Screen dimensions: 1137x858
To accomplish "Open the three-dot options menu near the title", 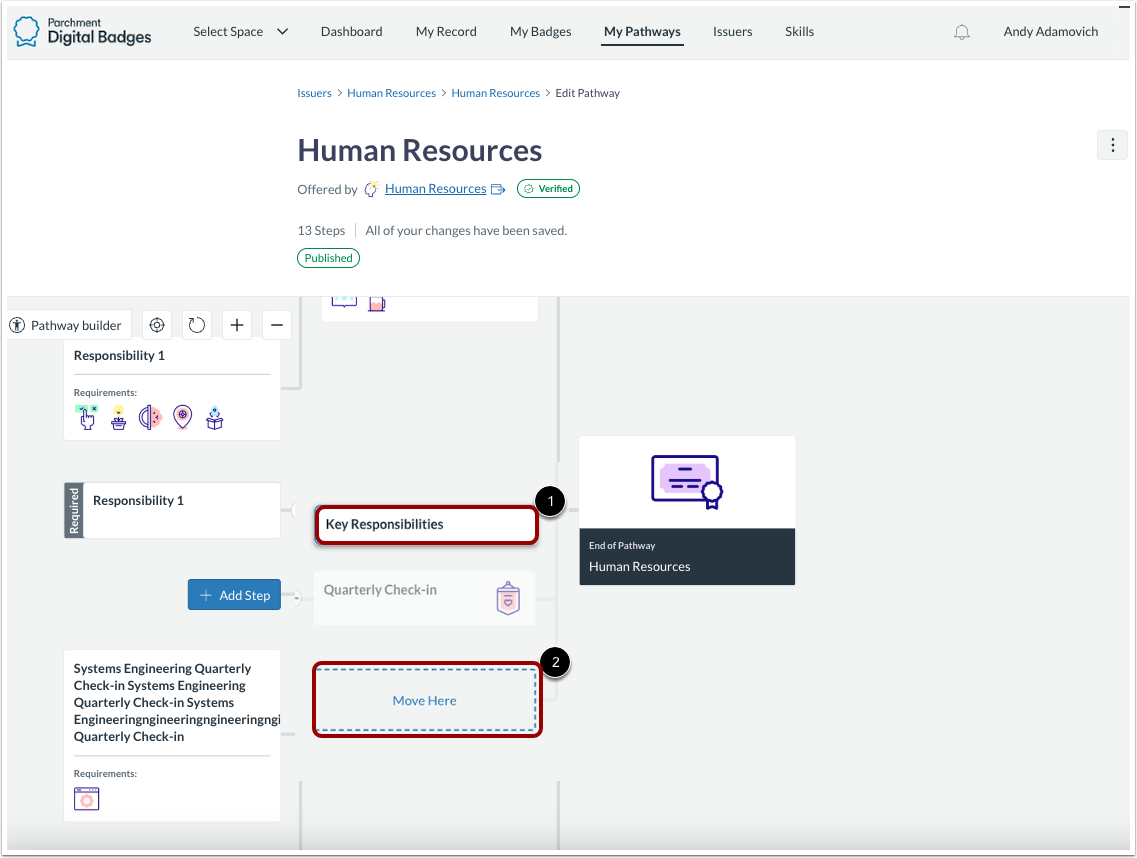I will pyautogui.click(x=1112, y=145).
